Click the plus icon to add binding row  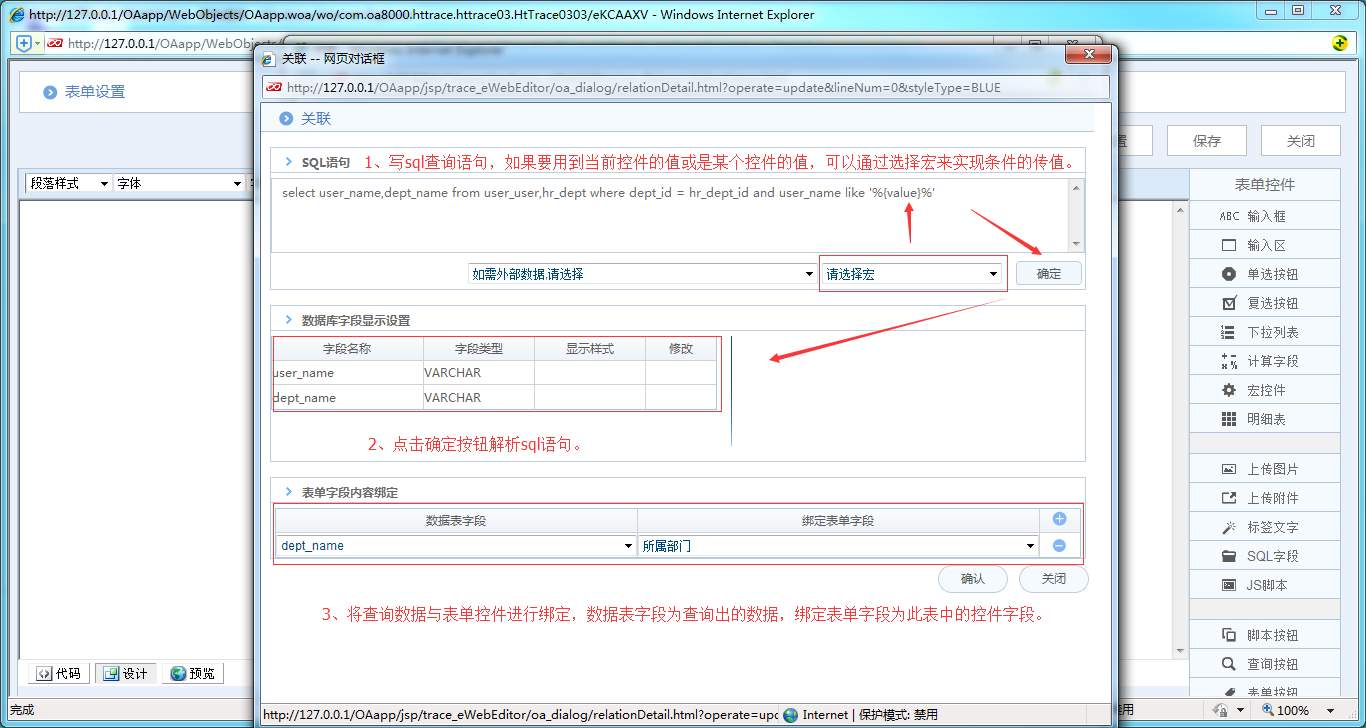pyautogui.click(x=1060, y=519)
